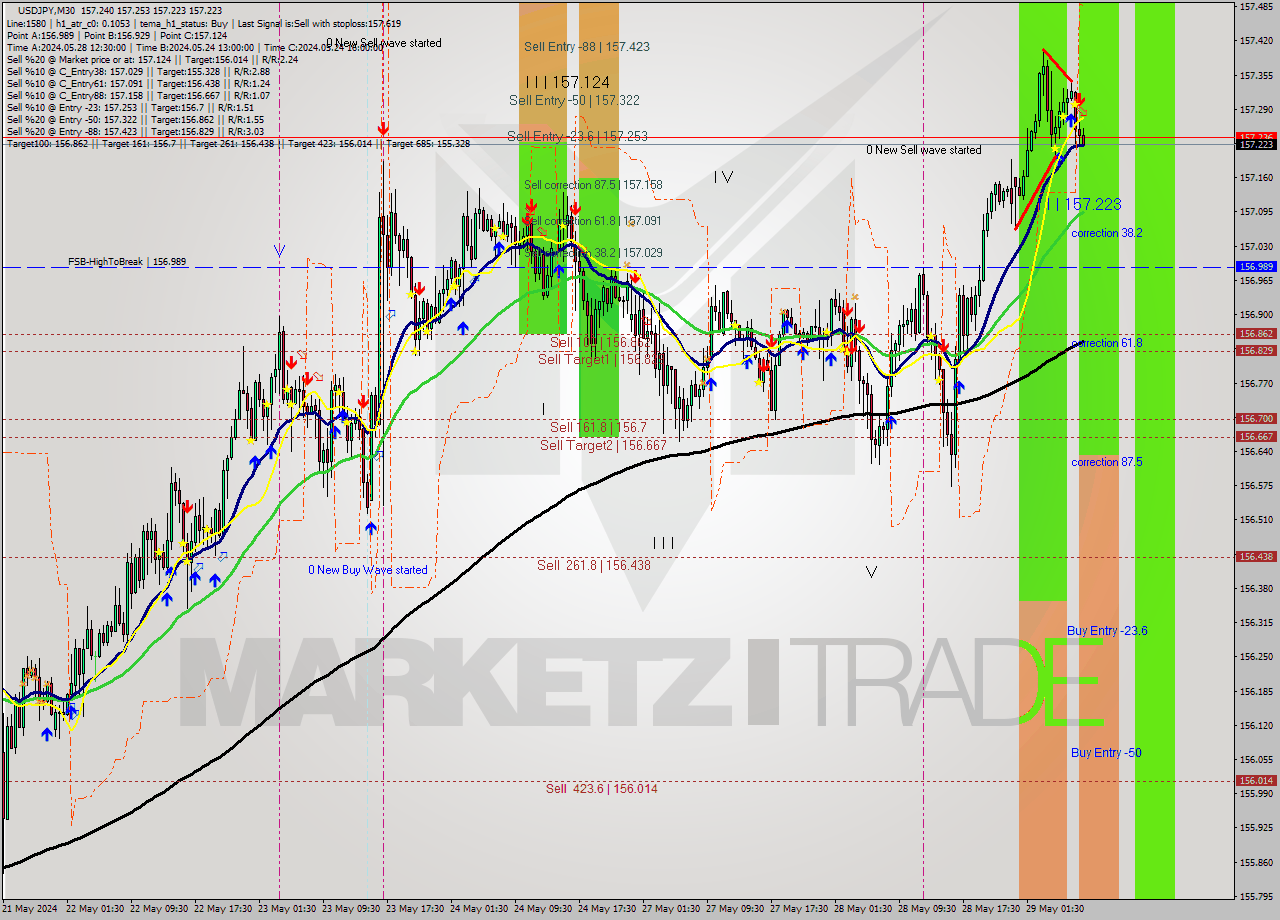
Task: Click the red 157.226 price tag
Action: pyautogui.click(x=1256, y=137)
